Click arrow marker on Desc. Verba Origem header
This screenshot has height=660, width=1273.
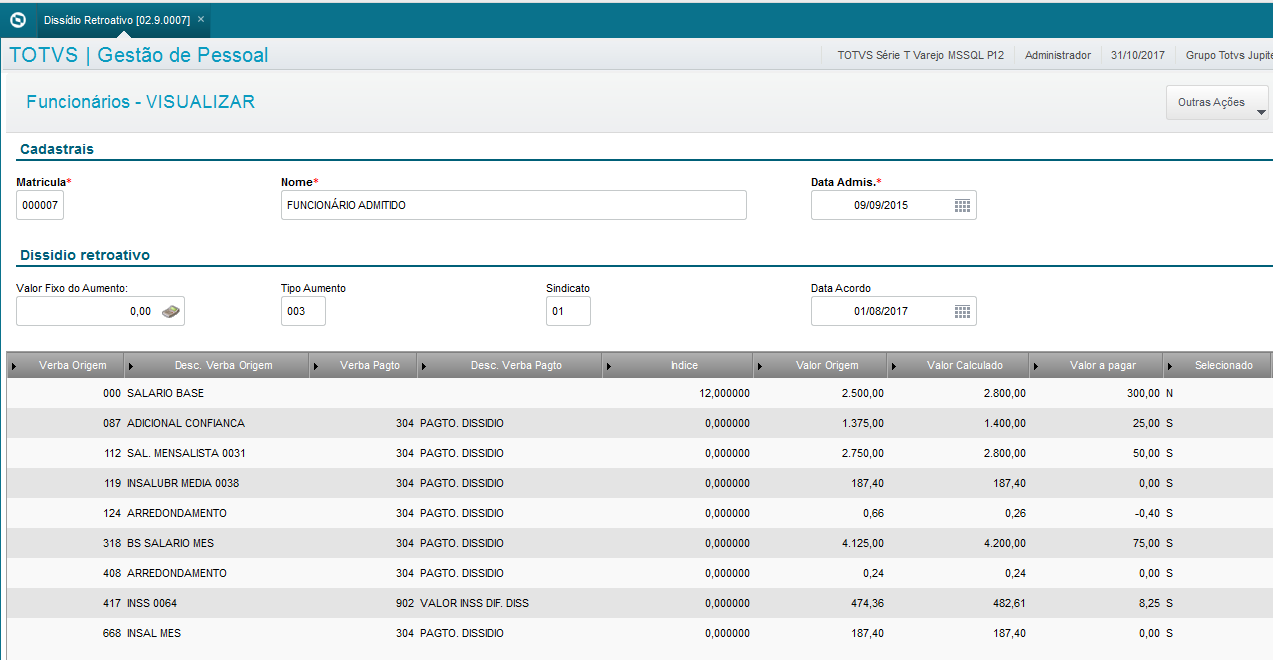tap(131, 366)
